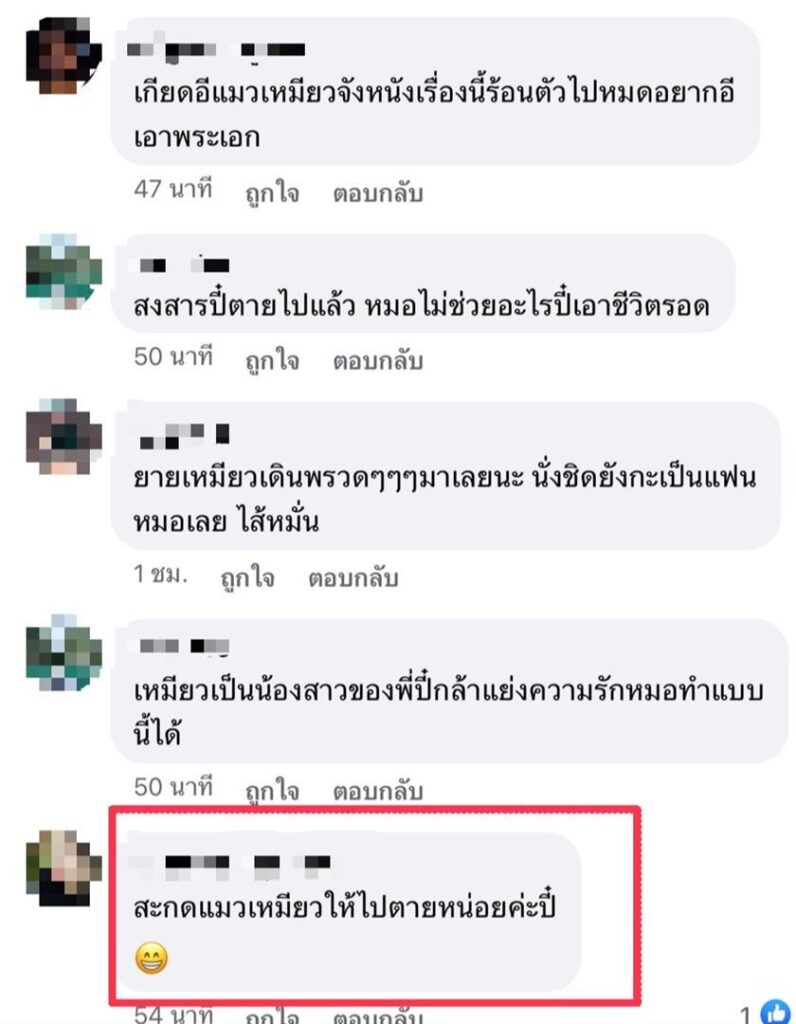Image resolution: width=796 pixels, height=1024 pixels.
Task: Click the blurred author name above 'เกียดอีแมวเหมียว'
Action: pyautogui.click(x=216, y=50)
